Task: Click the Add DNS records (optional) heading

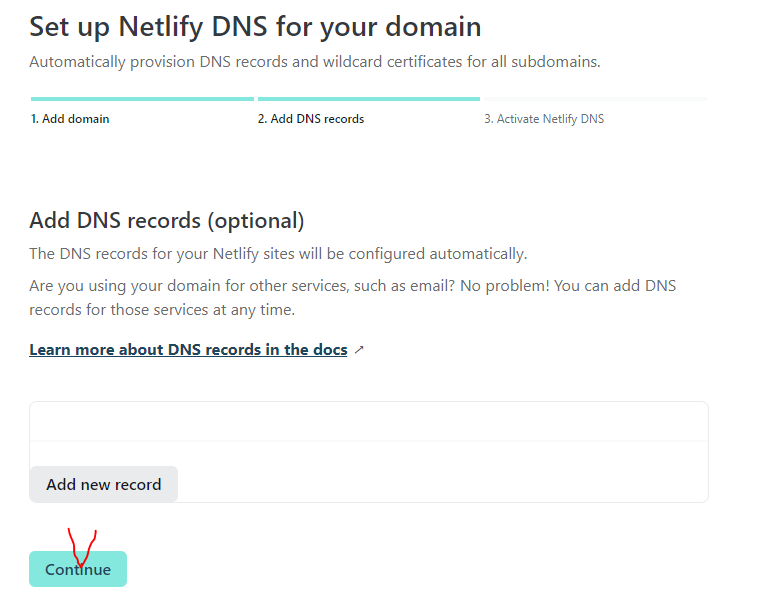Action: coord(166,221)
